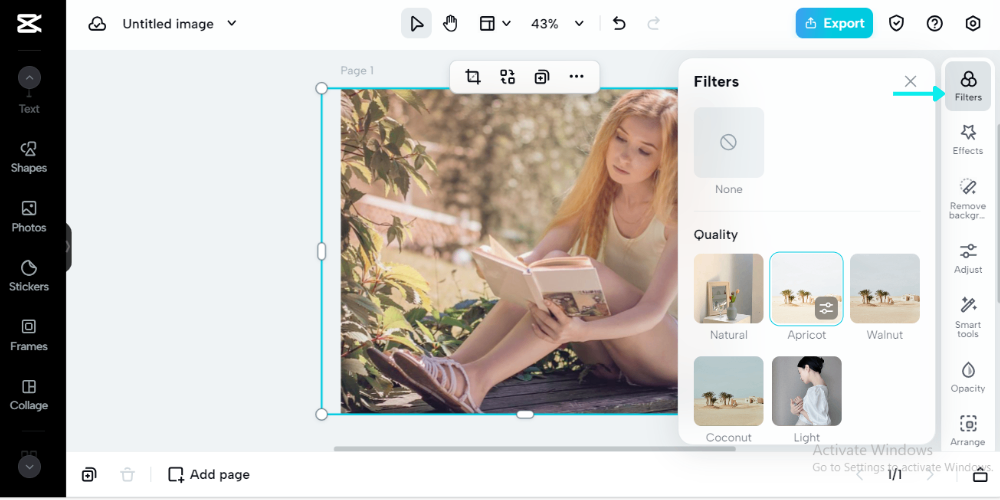Adjust Apricot filter intensity settings

point(825,308)
